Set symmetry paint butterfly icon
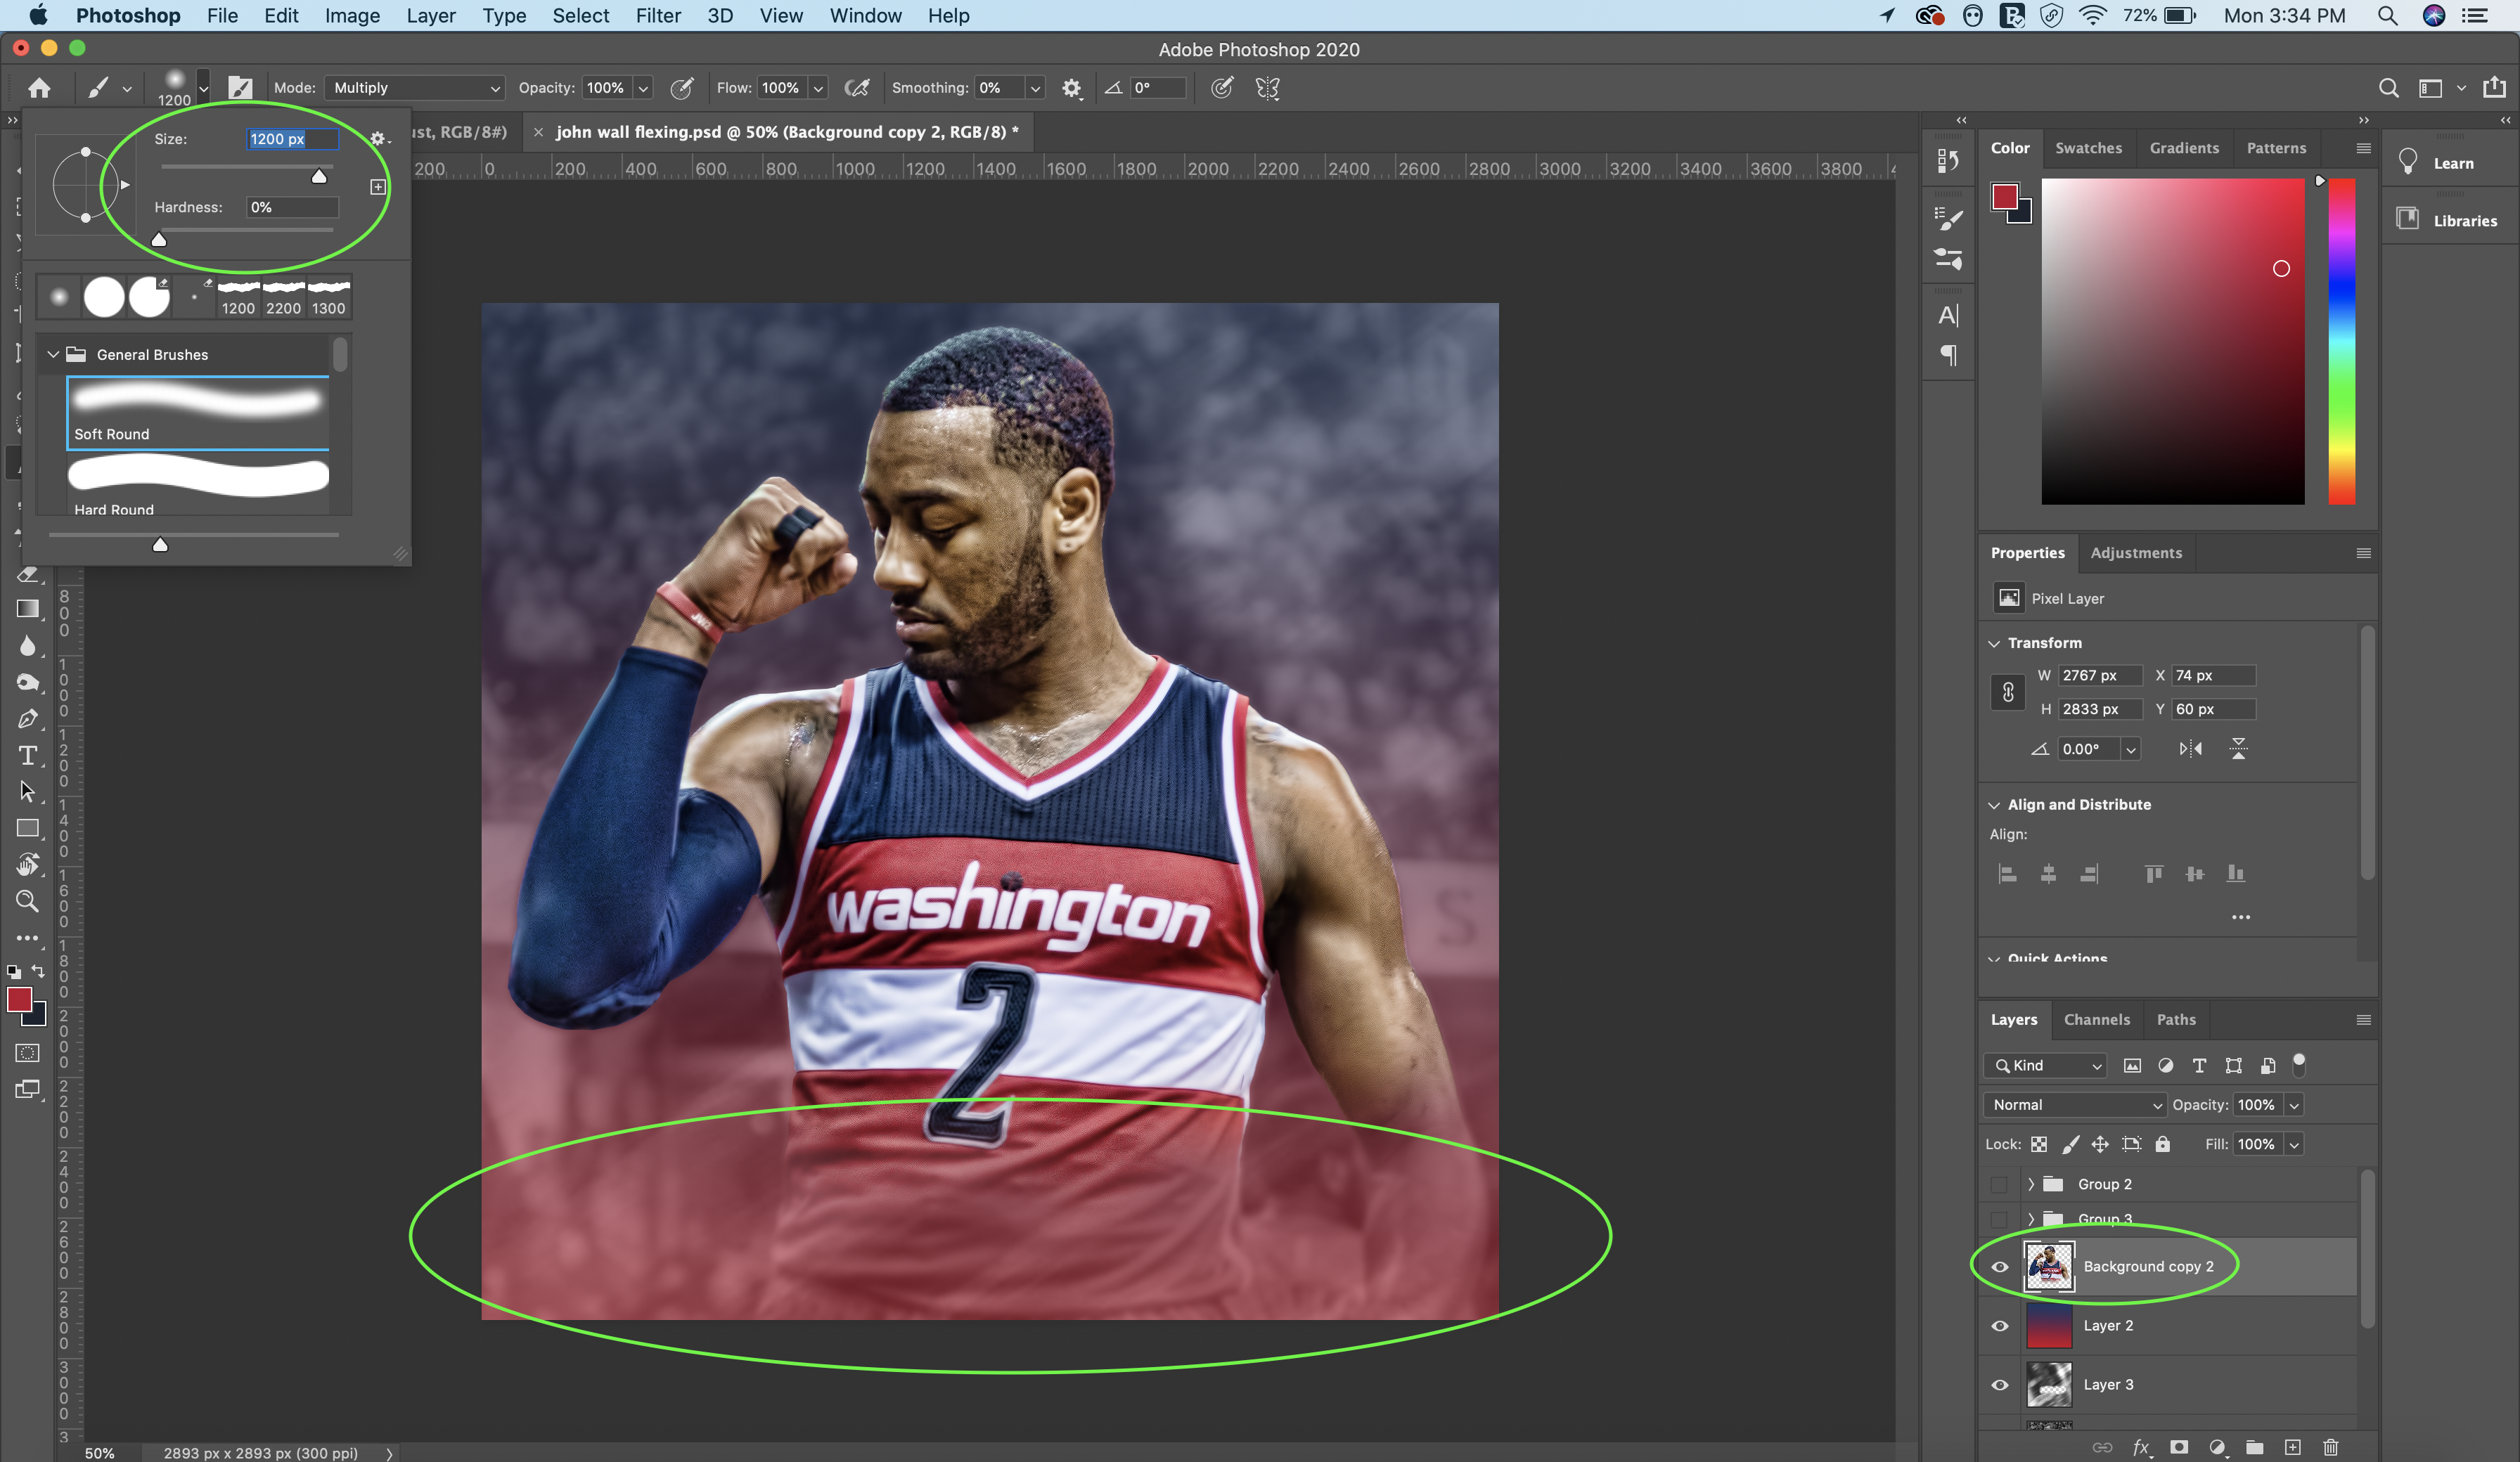Image resolution: width=2520 pixels, height=1462 pixels. (1267, 88)
